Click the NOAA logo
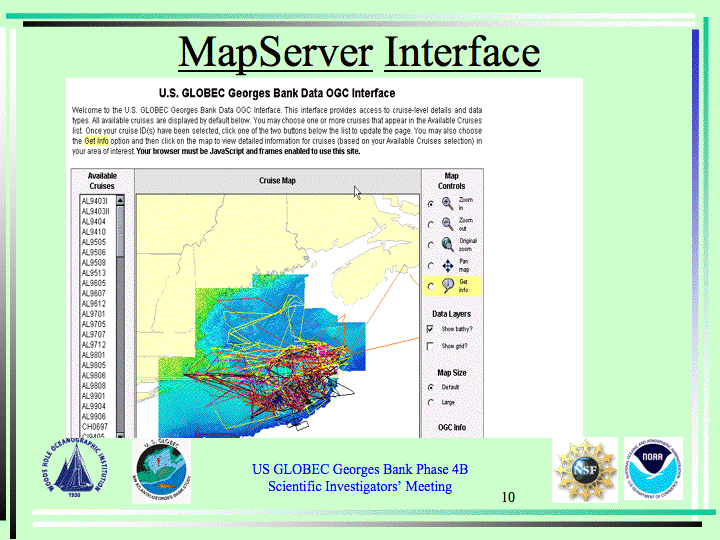Image resolution: width=720 pixels, height=540 pixels. [653, 468]
